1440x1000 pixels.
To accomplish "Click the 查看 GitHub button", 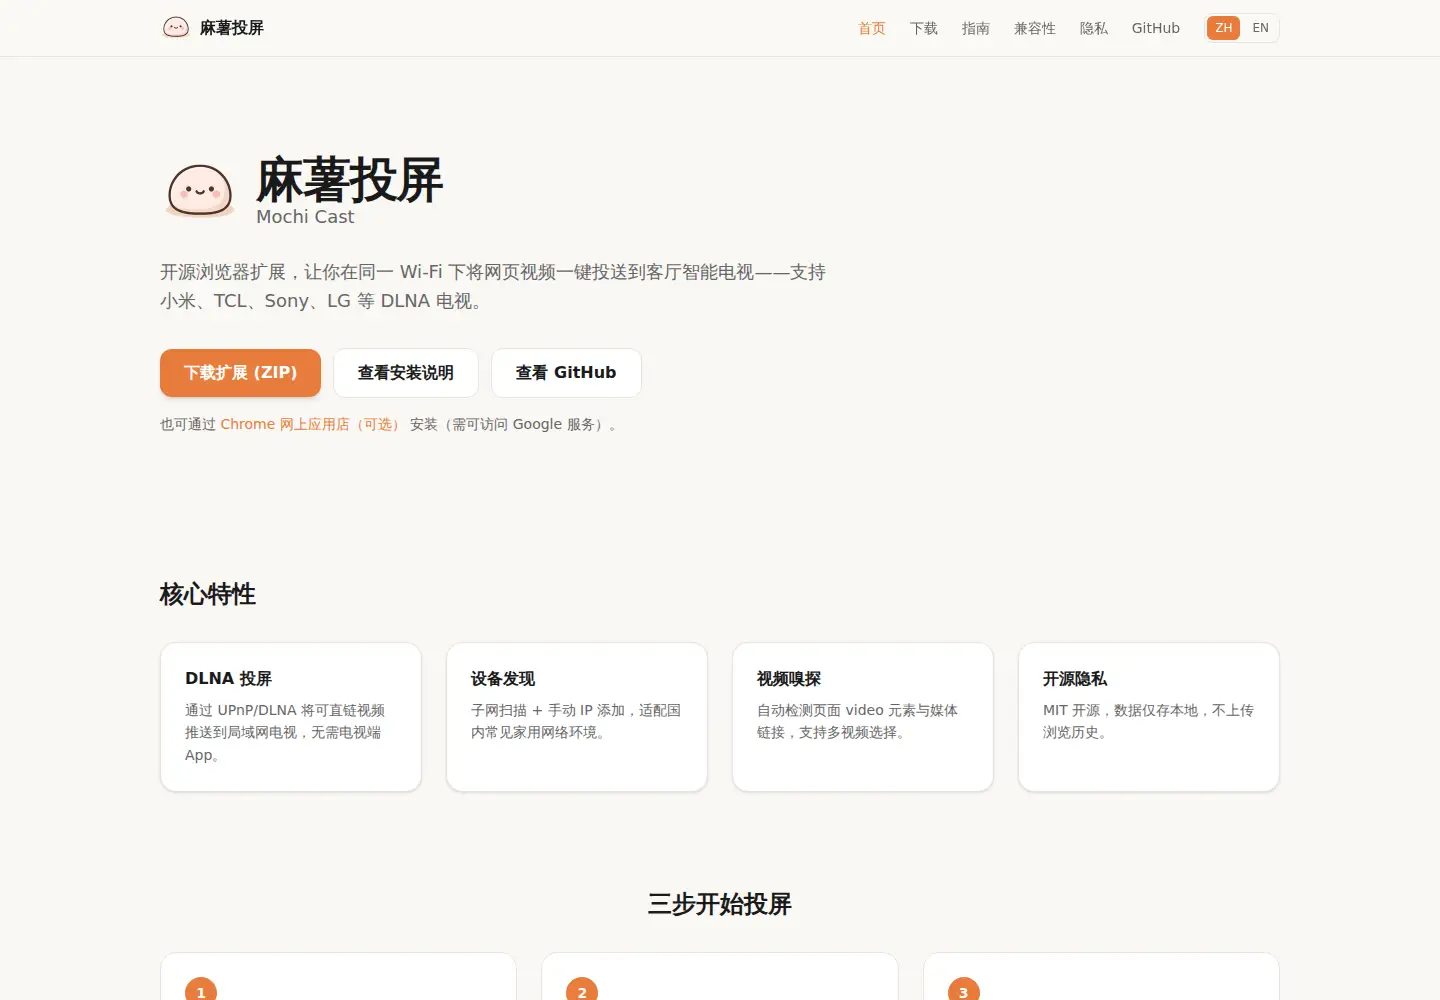I will (566, 373).
